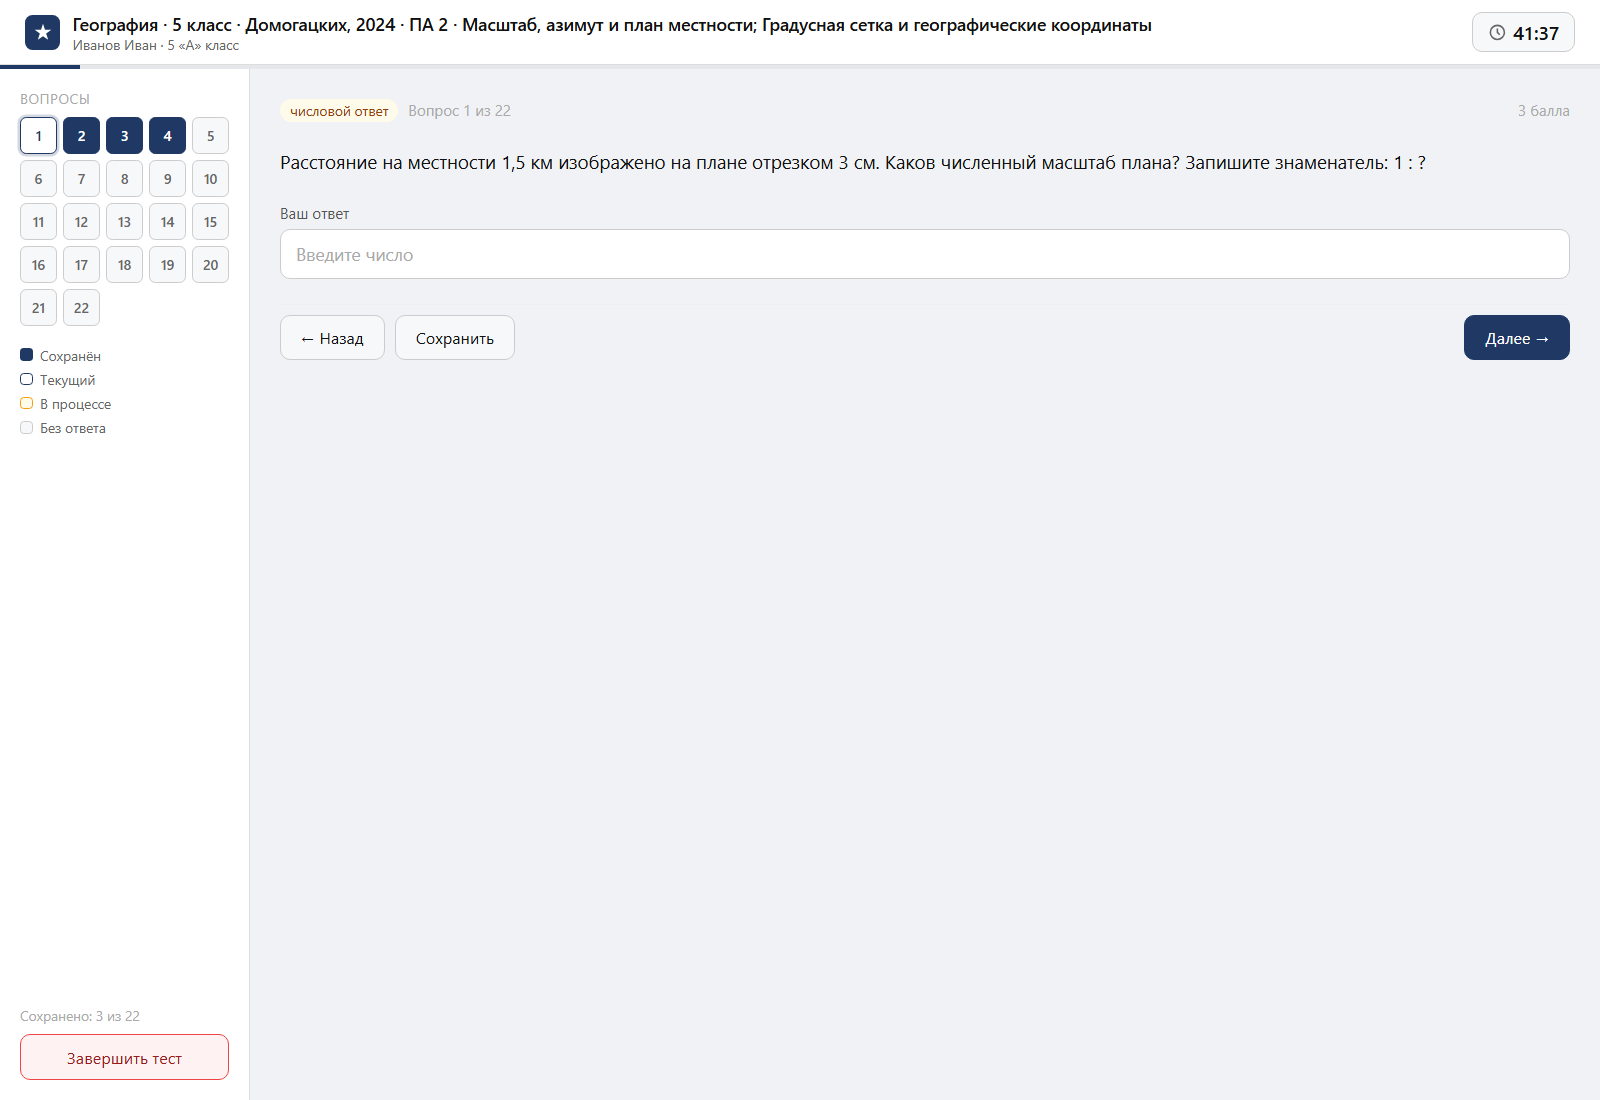Open saved question 3
This screenshot has height=1100, width=1600.
pyautogui.click(x=124, y=136)
